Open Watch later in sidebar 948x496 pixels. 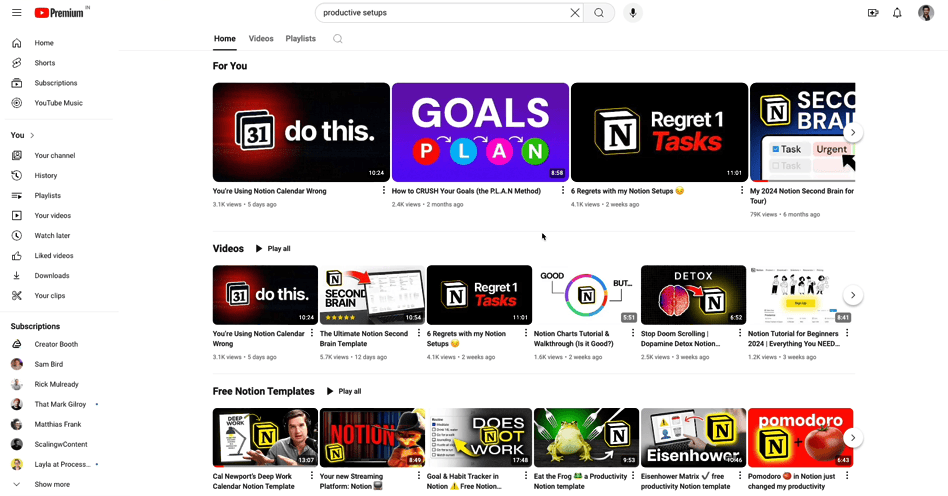tap(52, 236)
